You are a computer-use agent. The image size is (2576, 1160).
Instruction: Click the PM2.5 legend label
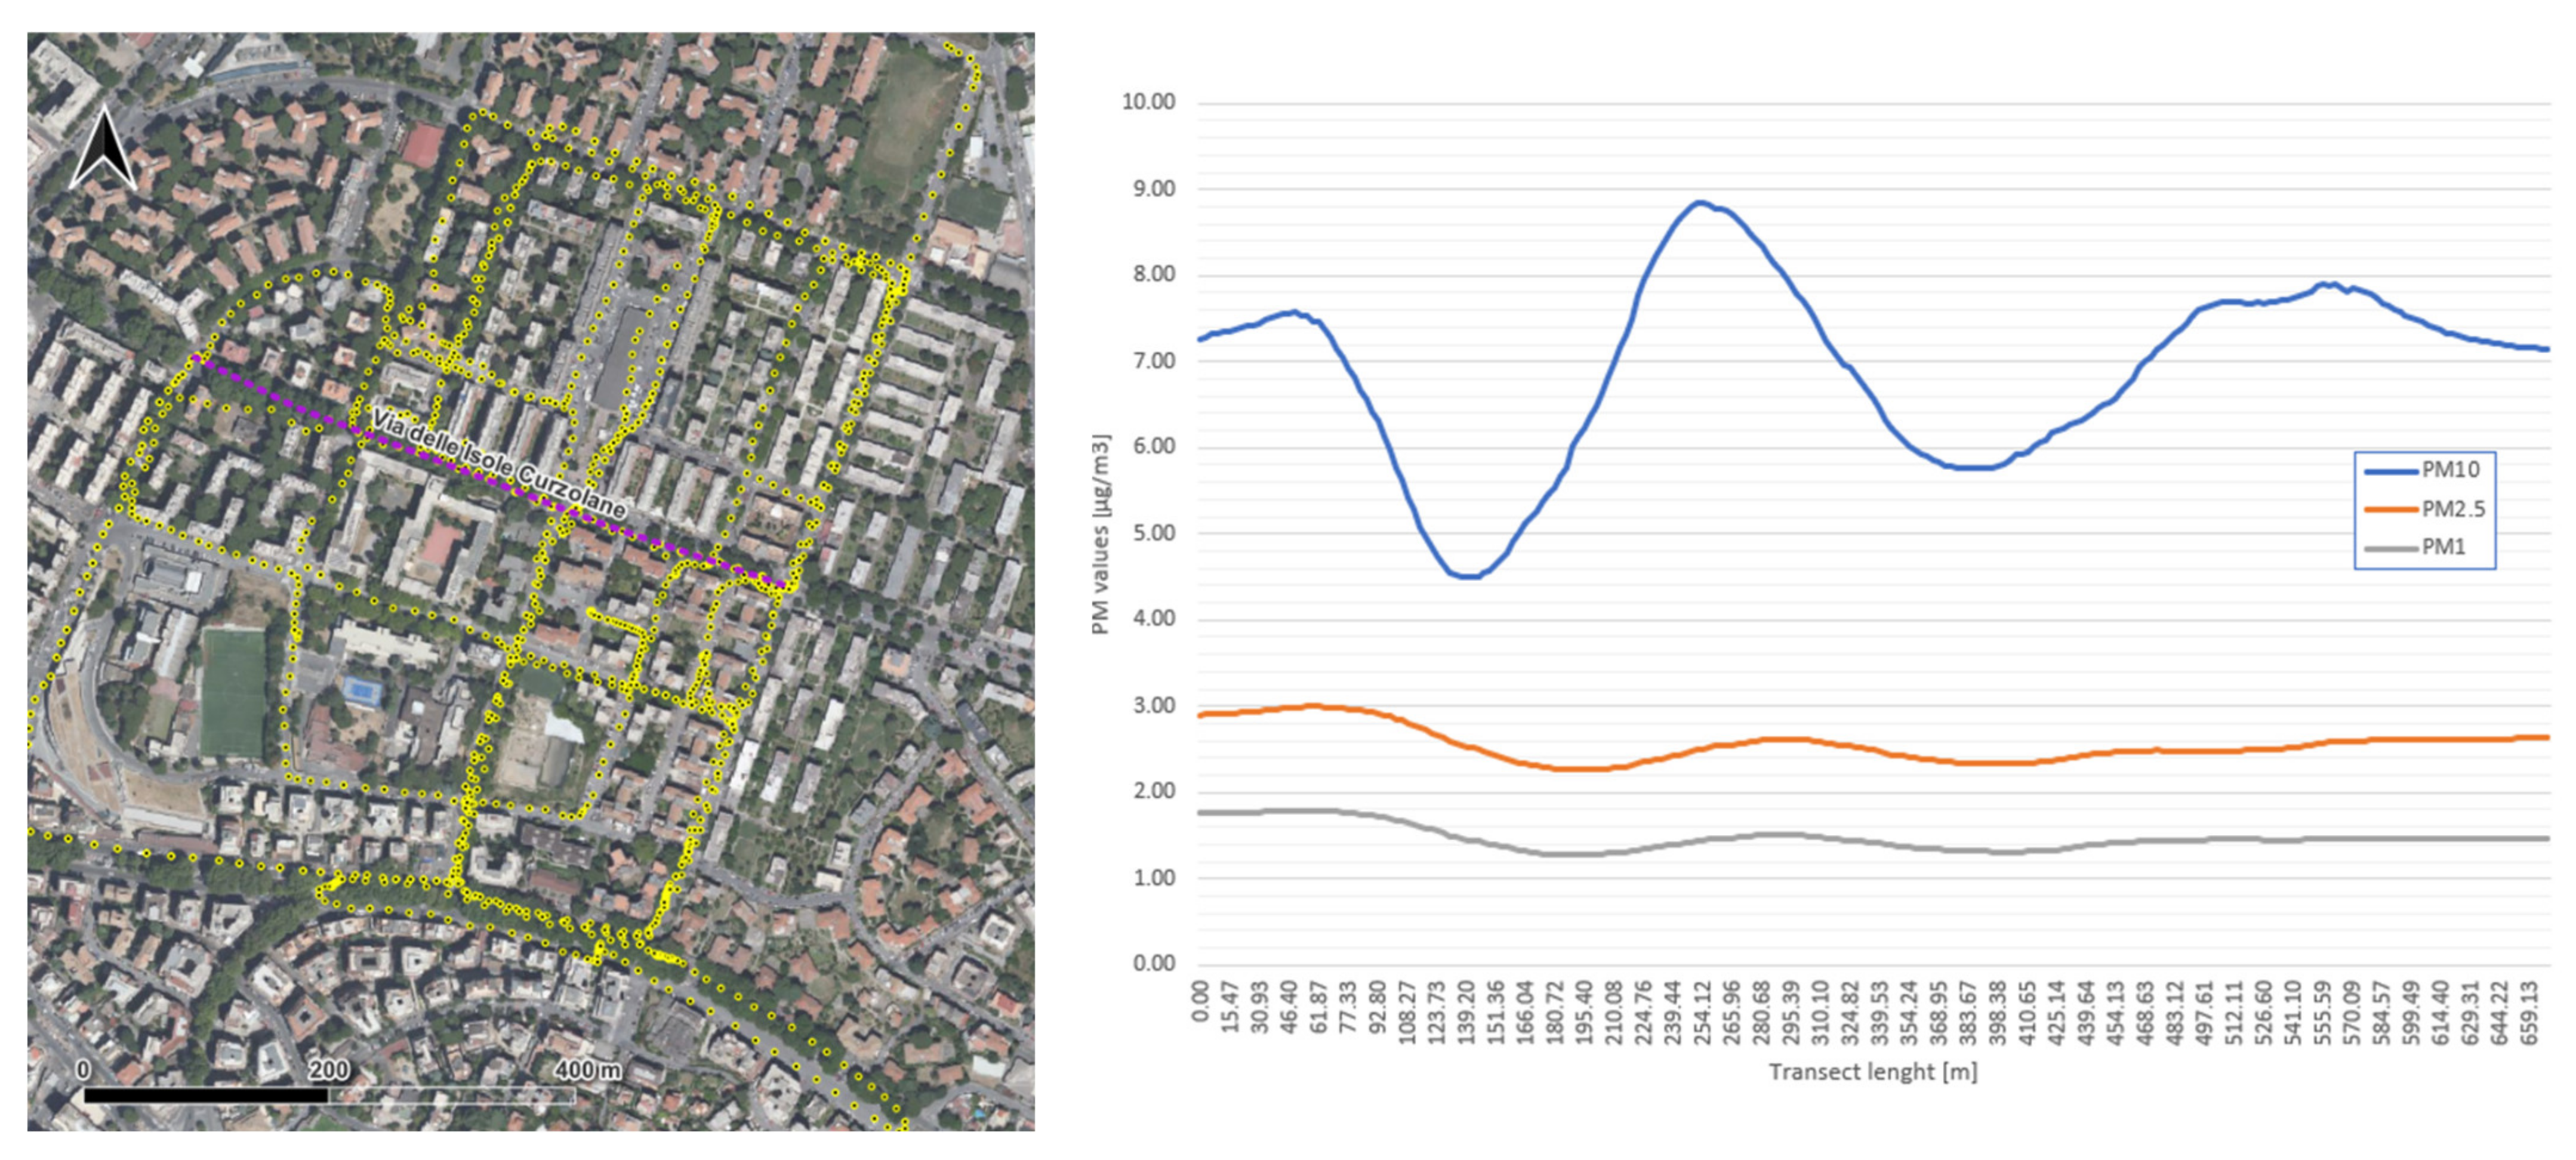point(2453,509)
